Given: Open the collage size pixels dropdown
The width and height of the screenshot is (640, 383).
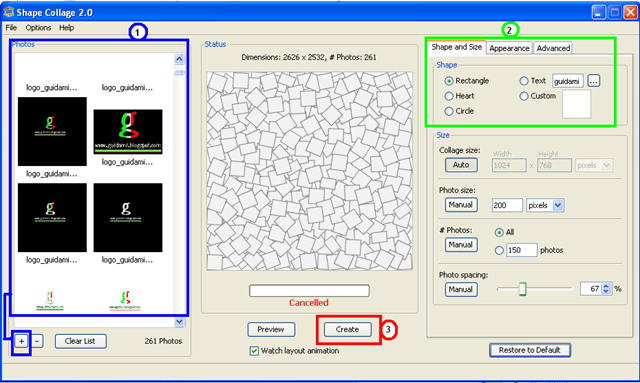Looking at the screenshot, I should pos(594,165).
